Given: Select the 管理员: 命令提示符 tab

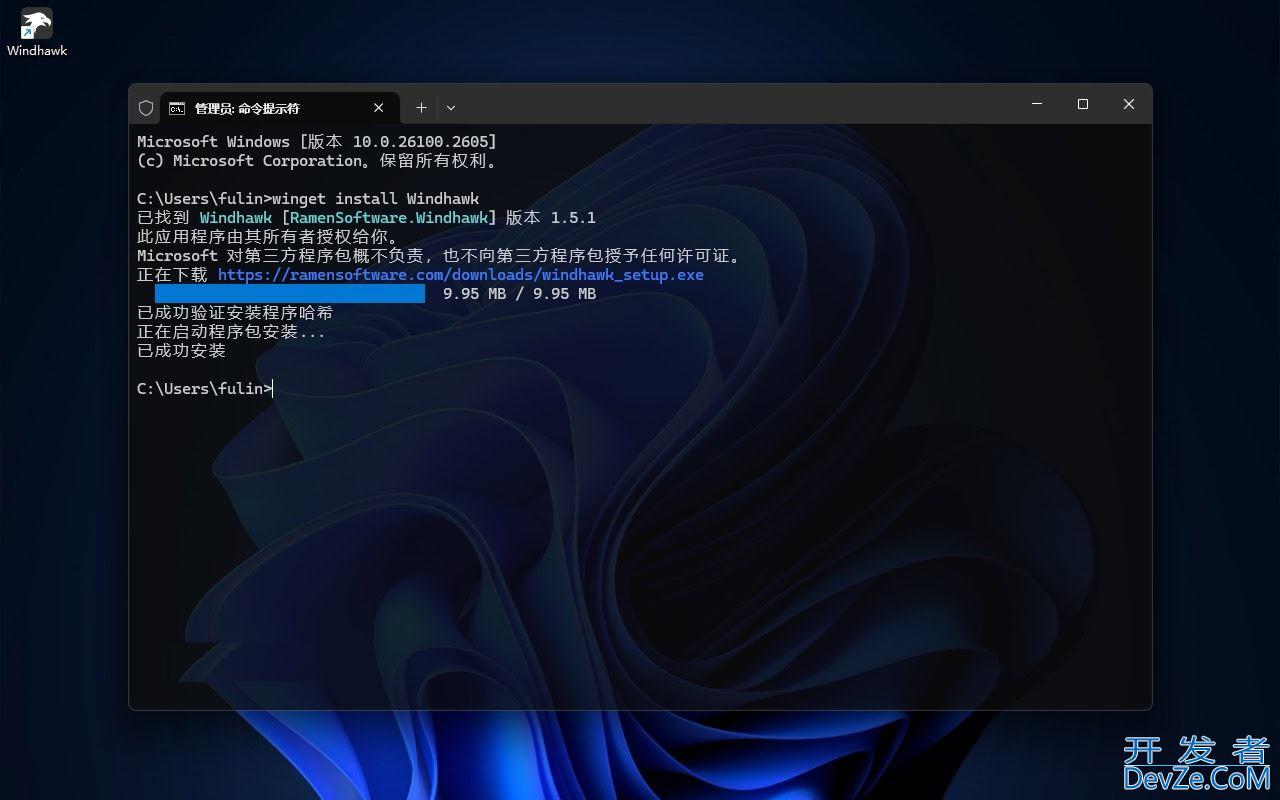Looking at the screenshot, I should pos(280,108).
